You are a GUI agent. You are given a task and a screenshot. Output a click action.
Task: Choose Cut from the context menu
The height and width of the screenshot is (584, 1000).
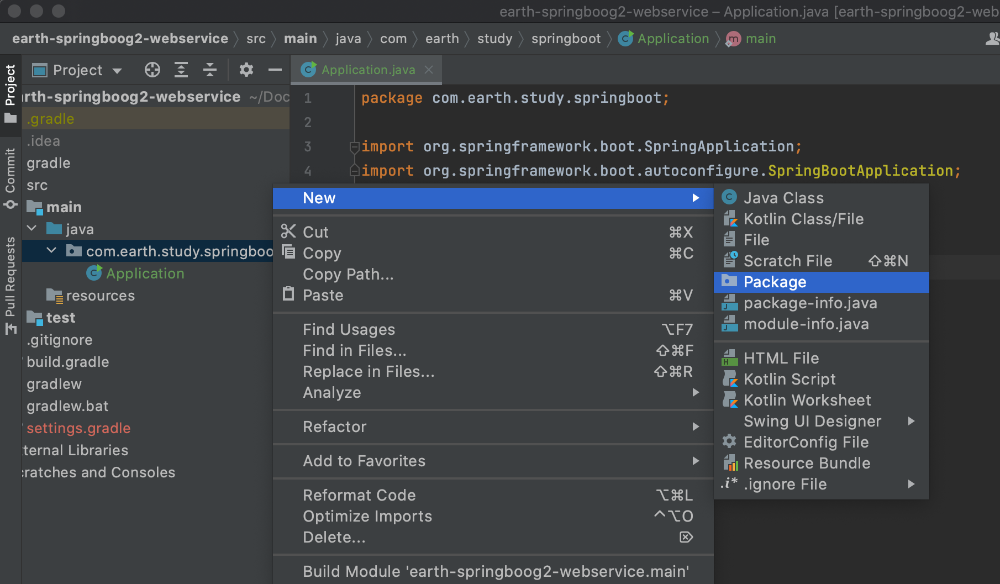coord(493,232)
